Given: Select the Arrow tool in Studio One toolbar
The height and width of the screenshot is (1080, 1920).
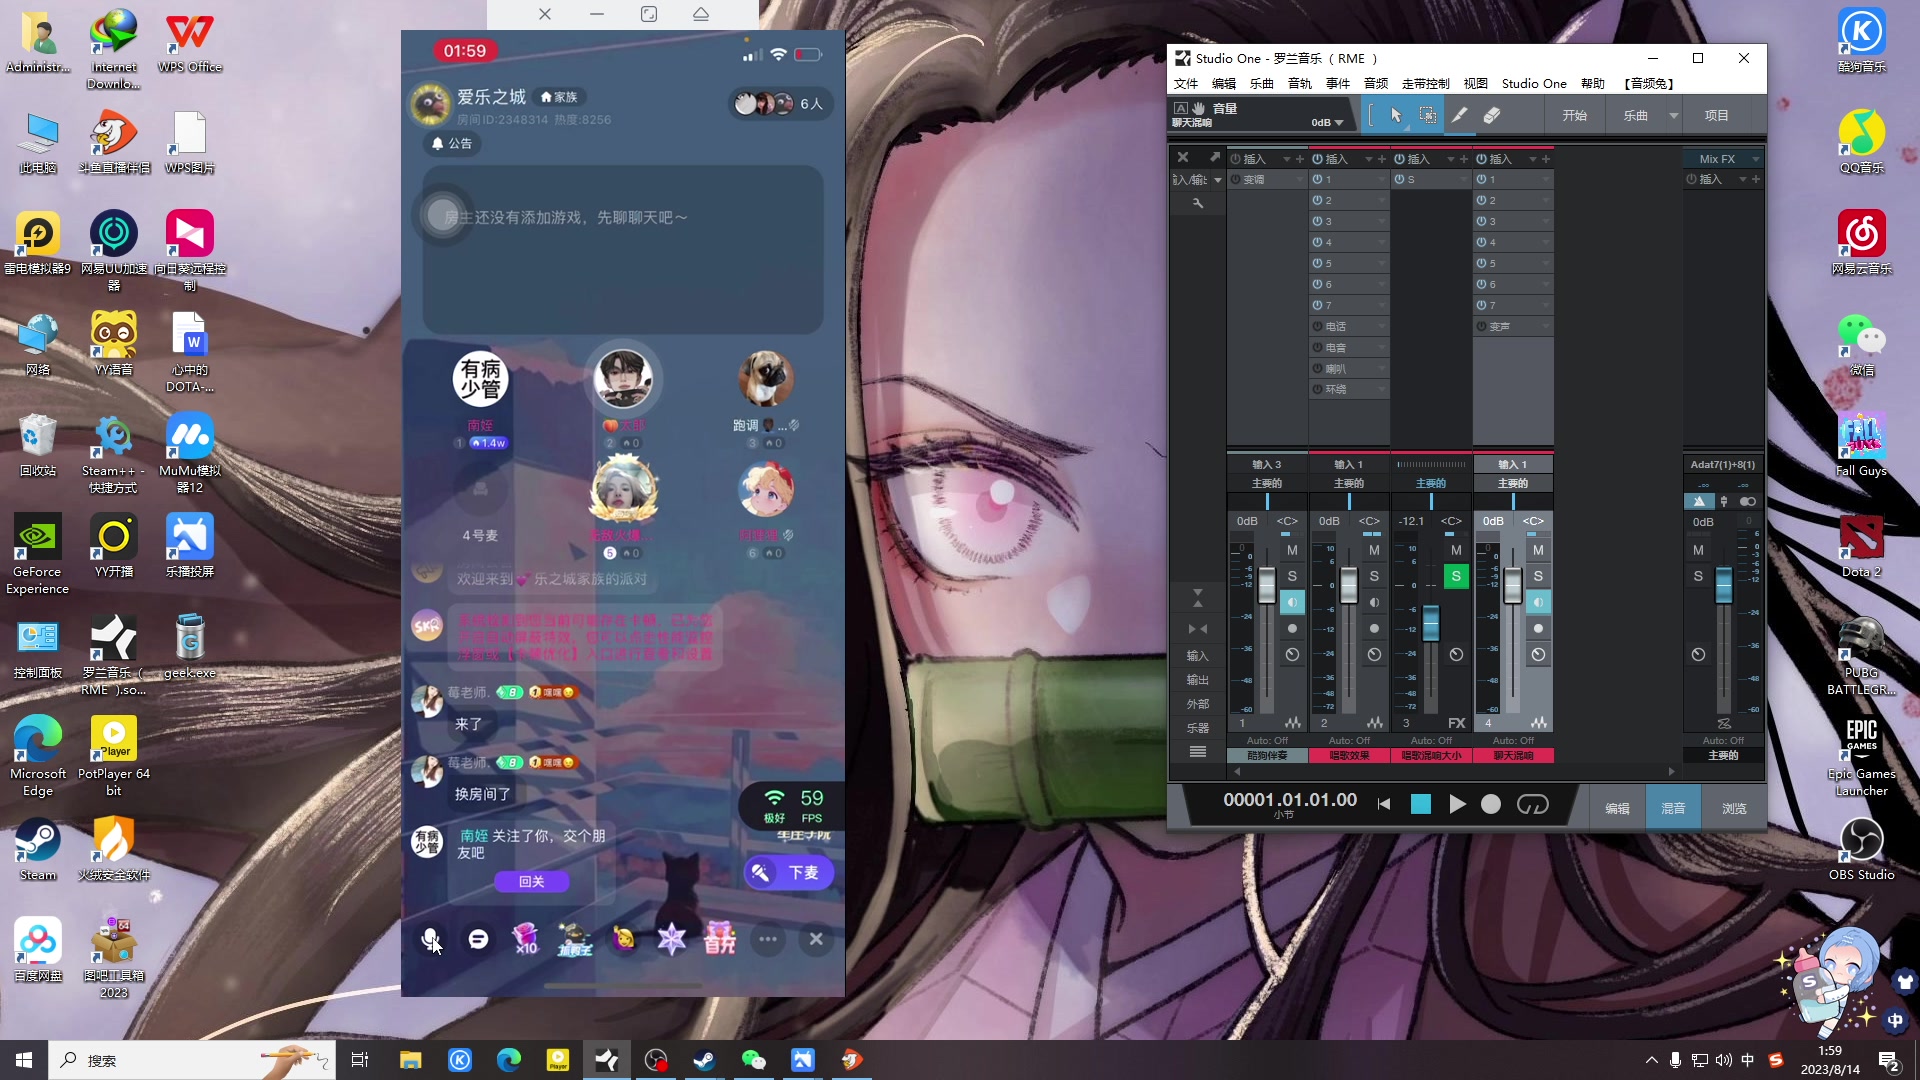Looking at the screenshot, I should pos(1397,115).
